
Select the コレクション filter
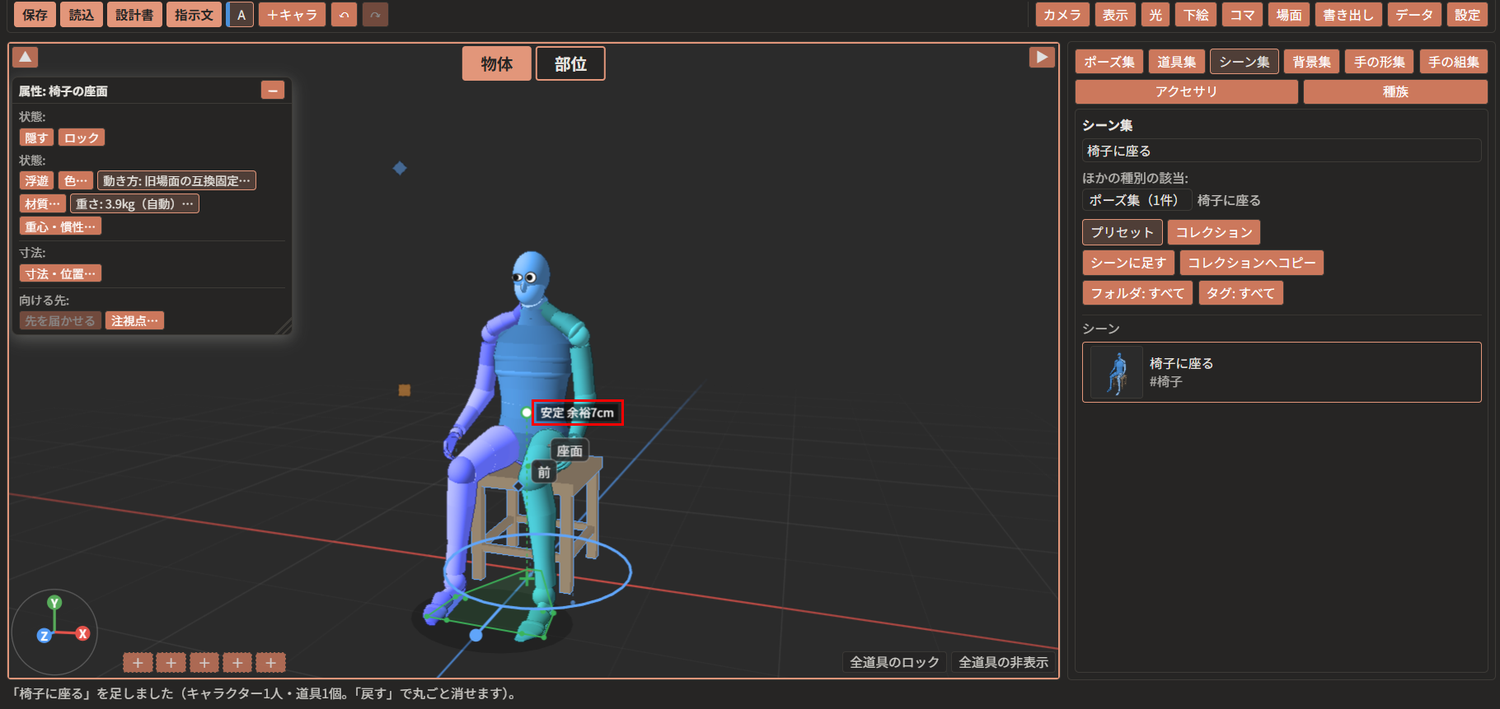click(x=1214, y=232)
